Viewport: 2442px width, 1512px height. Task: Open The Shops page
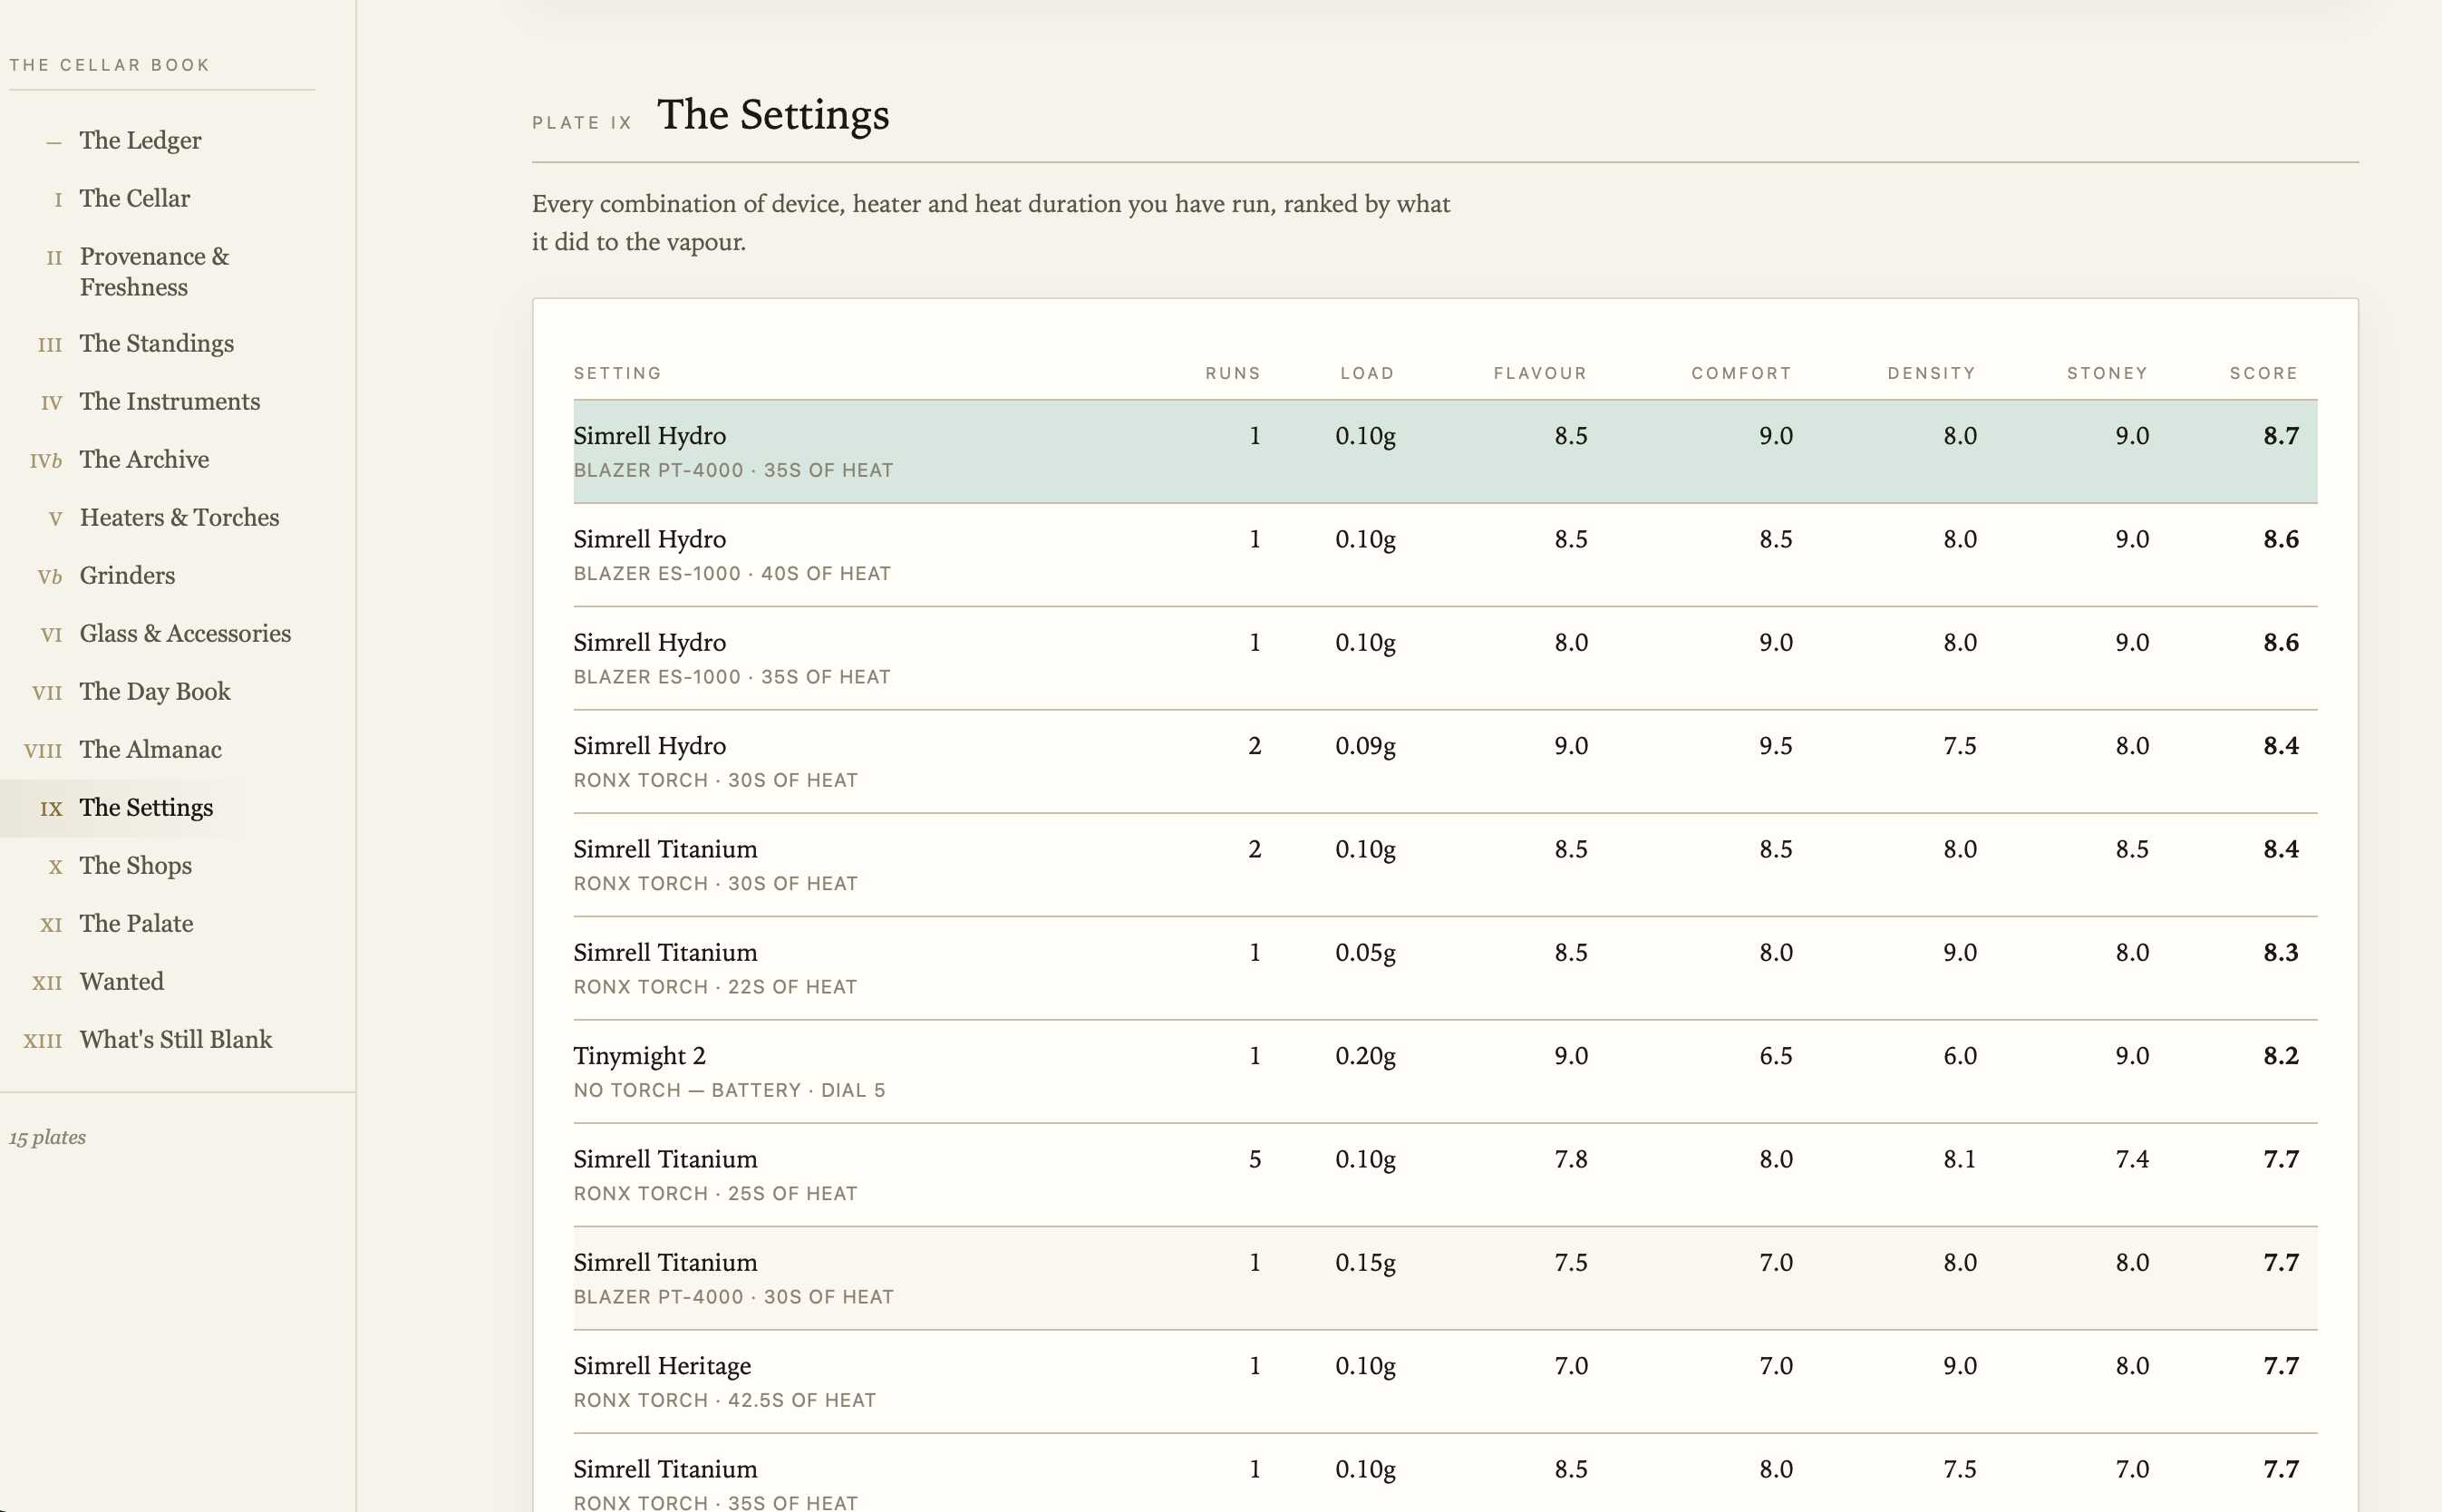(x=135, y=865)
